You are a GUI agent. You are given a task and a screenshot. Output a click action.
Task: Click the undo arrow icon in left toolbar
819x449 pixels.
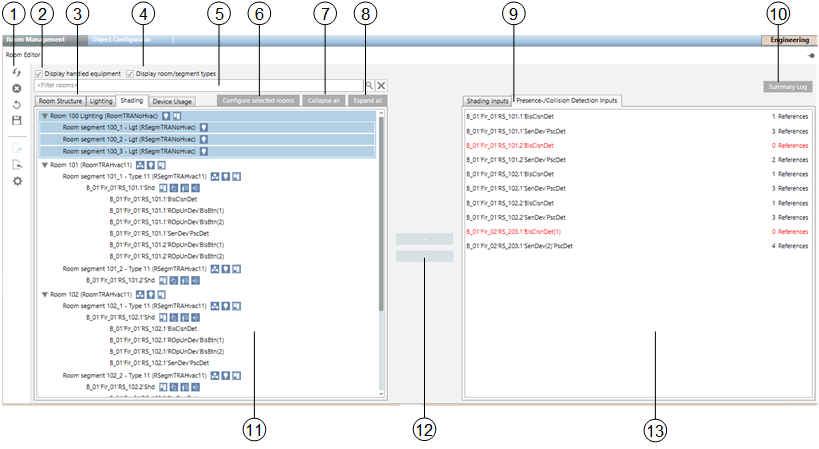click(x=16, y=104)
